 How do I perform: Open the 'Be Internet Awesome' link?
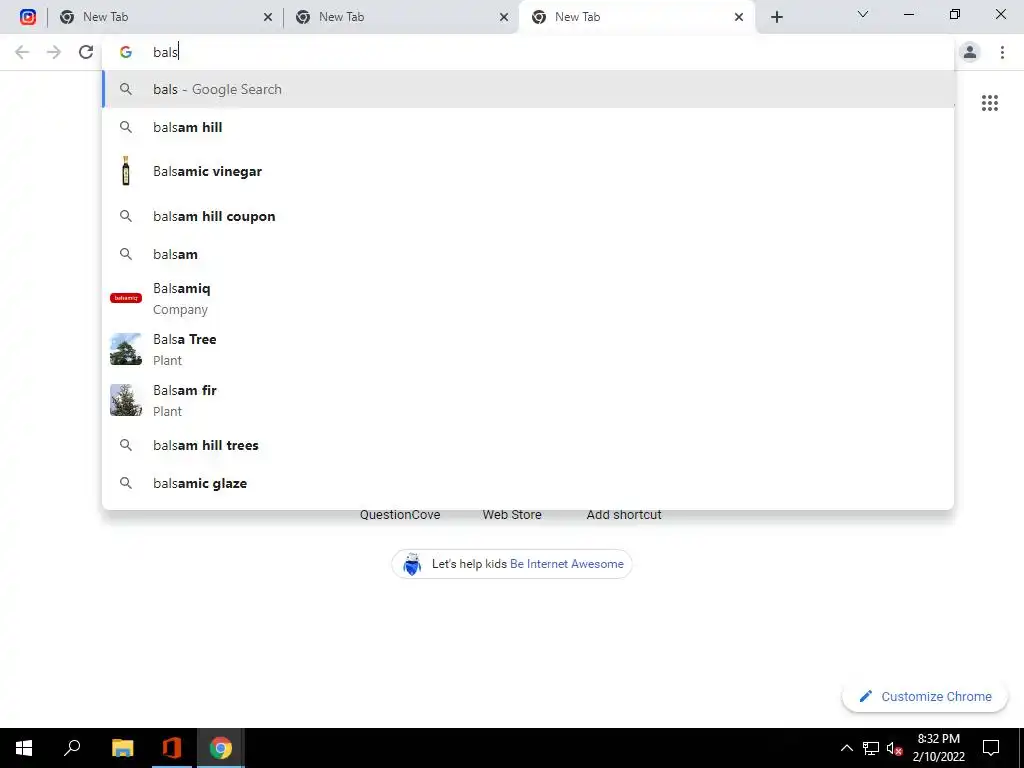(567, 564)
